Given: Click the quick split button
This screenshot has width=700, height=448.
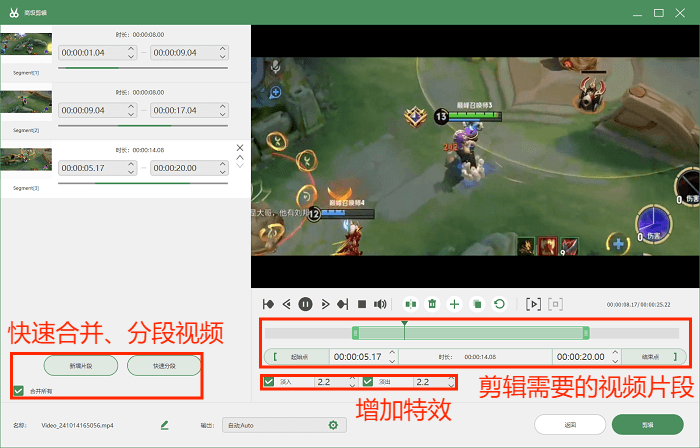Looking at the screenshot, I should point(164,366).
